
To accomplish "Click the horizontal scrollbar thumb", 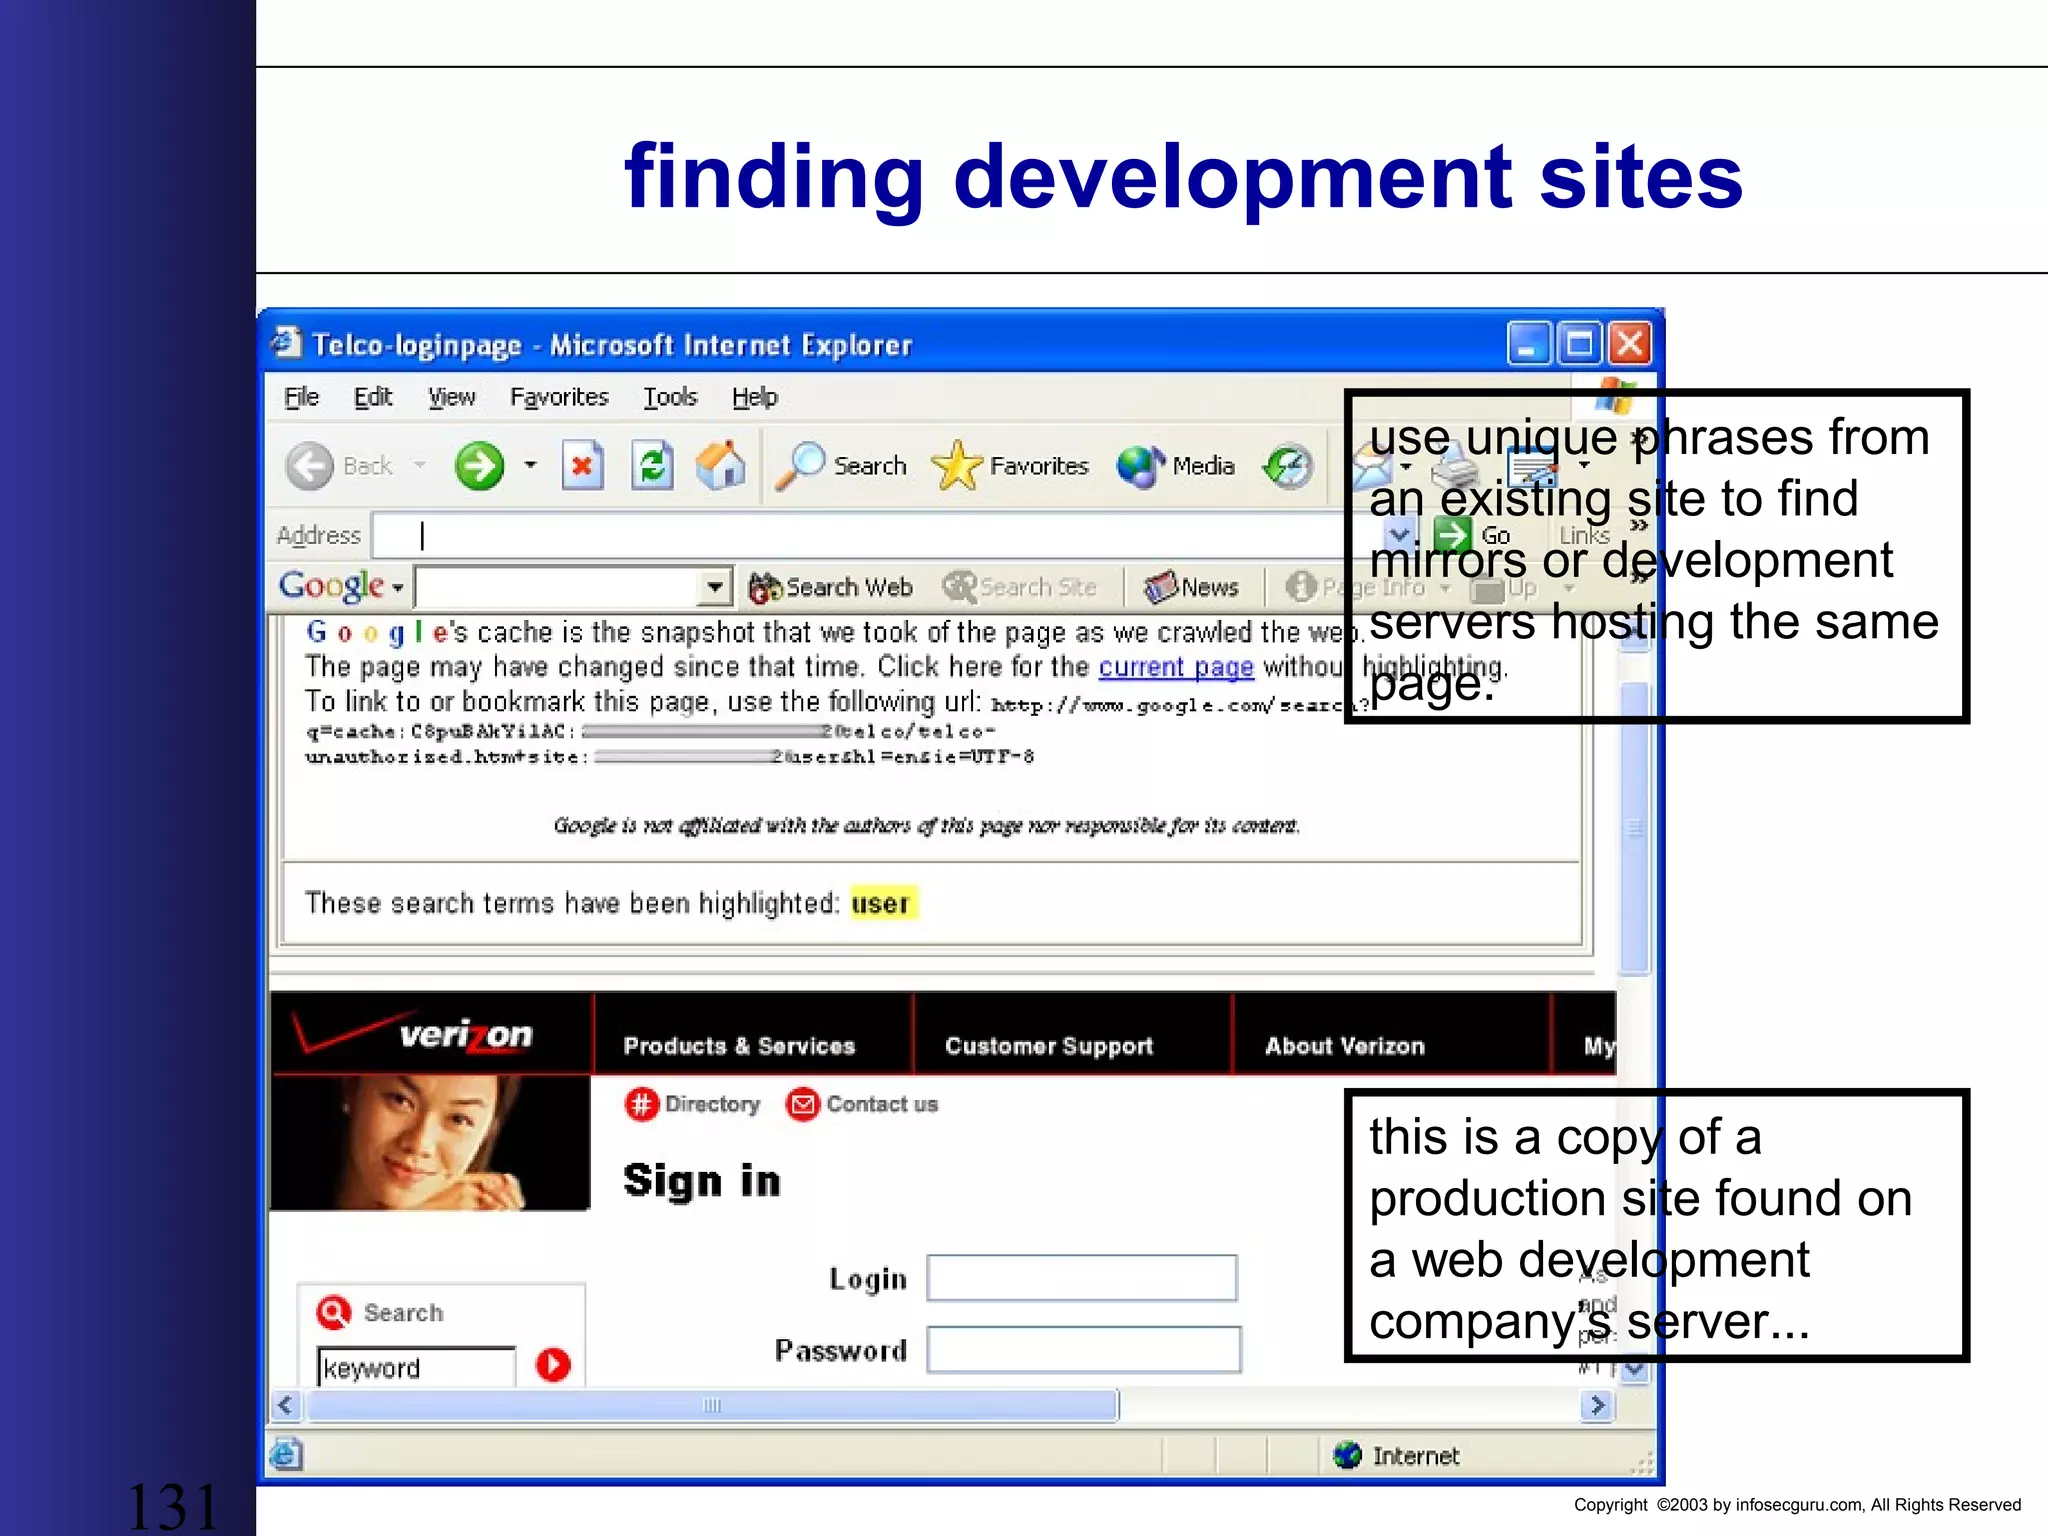I will [x=712, y=1405].
